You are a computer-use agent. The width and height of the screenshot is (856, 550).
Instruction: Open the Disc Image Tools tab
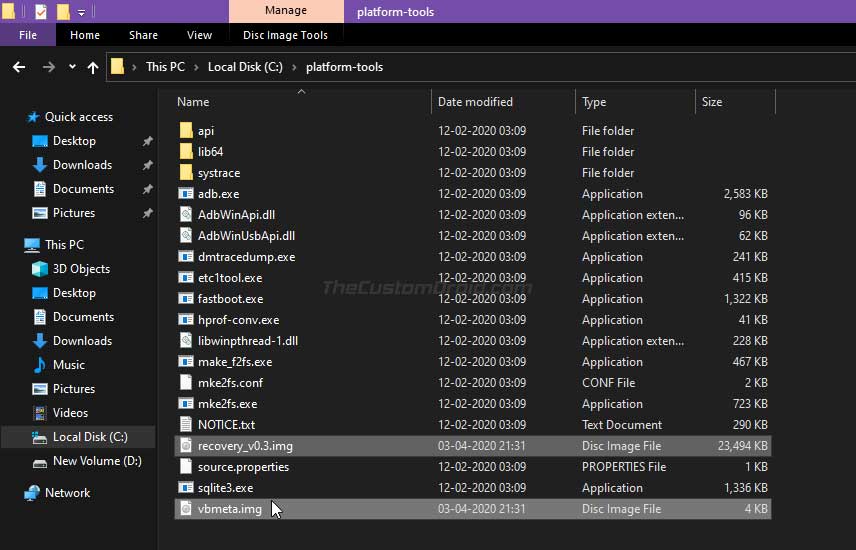(x=286, y=35)
